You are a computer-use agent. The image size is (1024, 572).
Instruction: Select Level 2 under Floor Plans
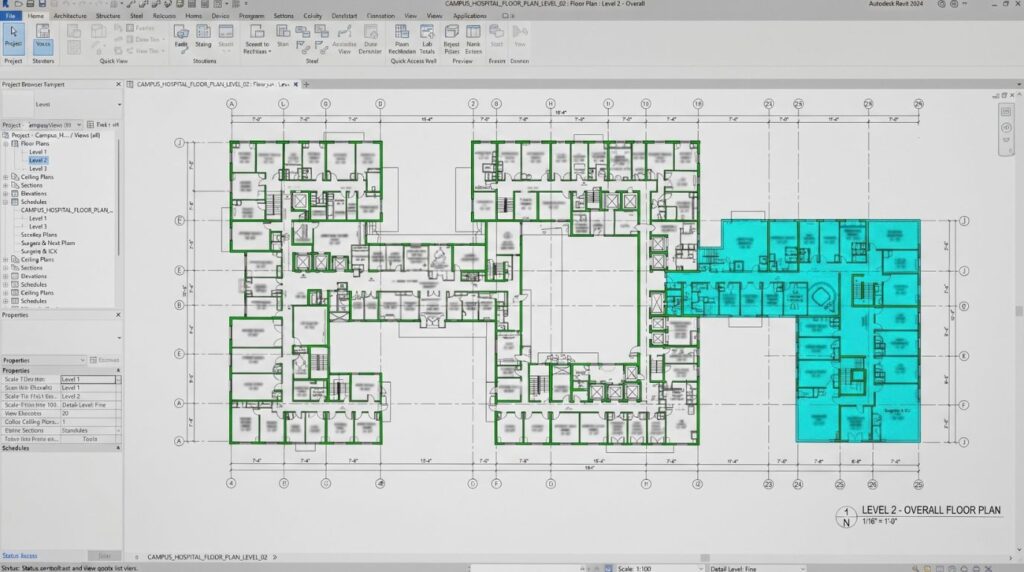click(38, 160)
